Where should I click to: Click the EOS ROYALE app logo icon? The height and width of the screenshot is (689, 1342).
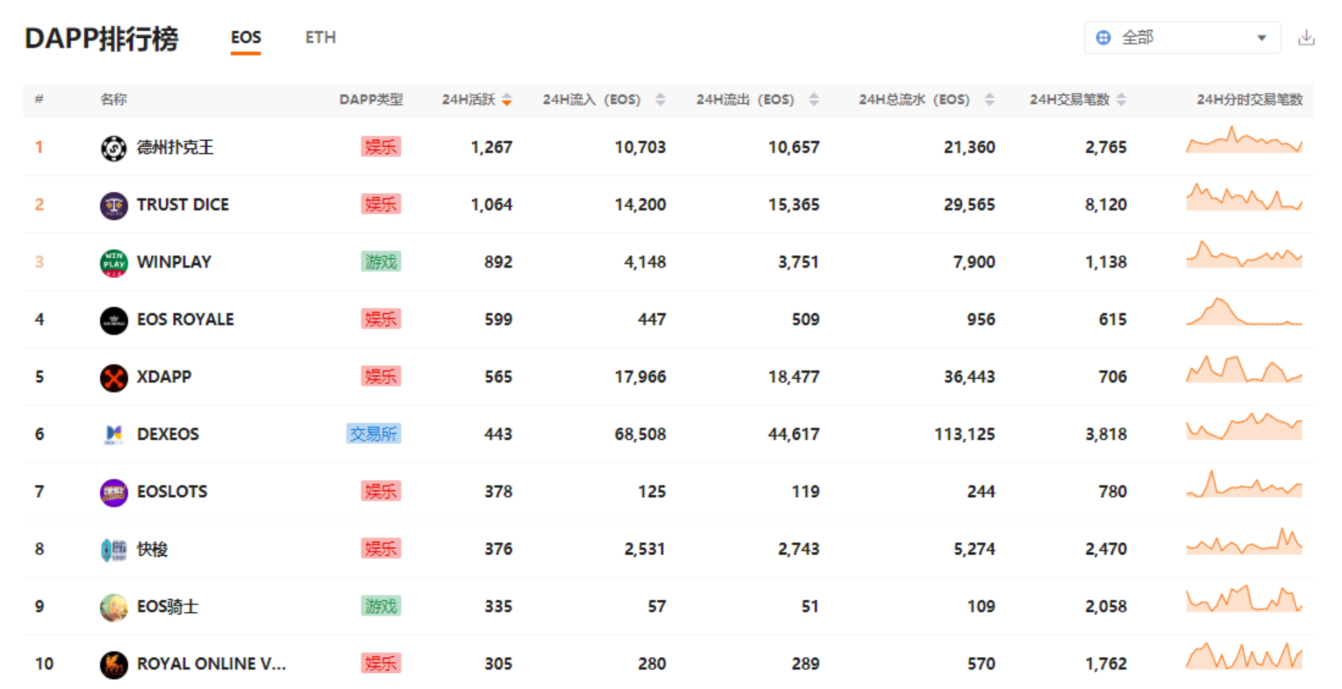point(114,320)
